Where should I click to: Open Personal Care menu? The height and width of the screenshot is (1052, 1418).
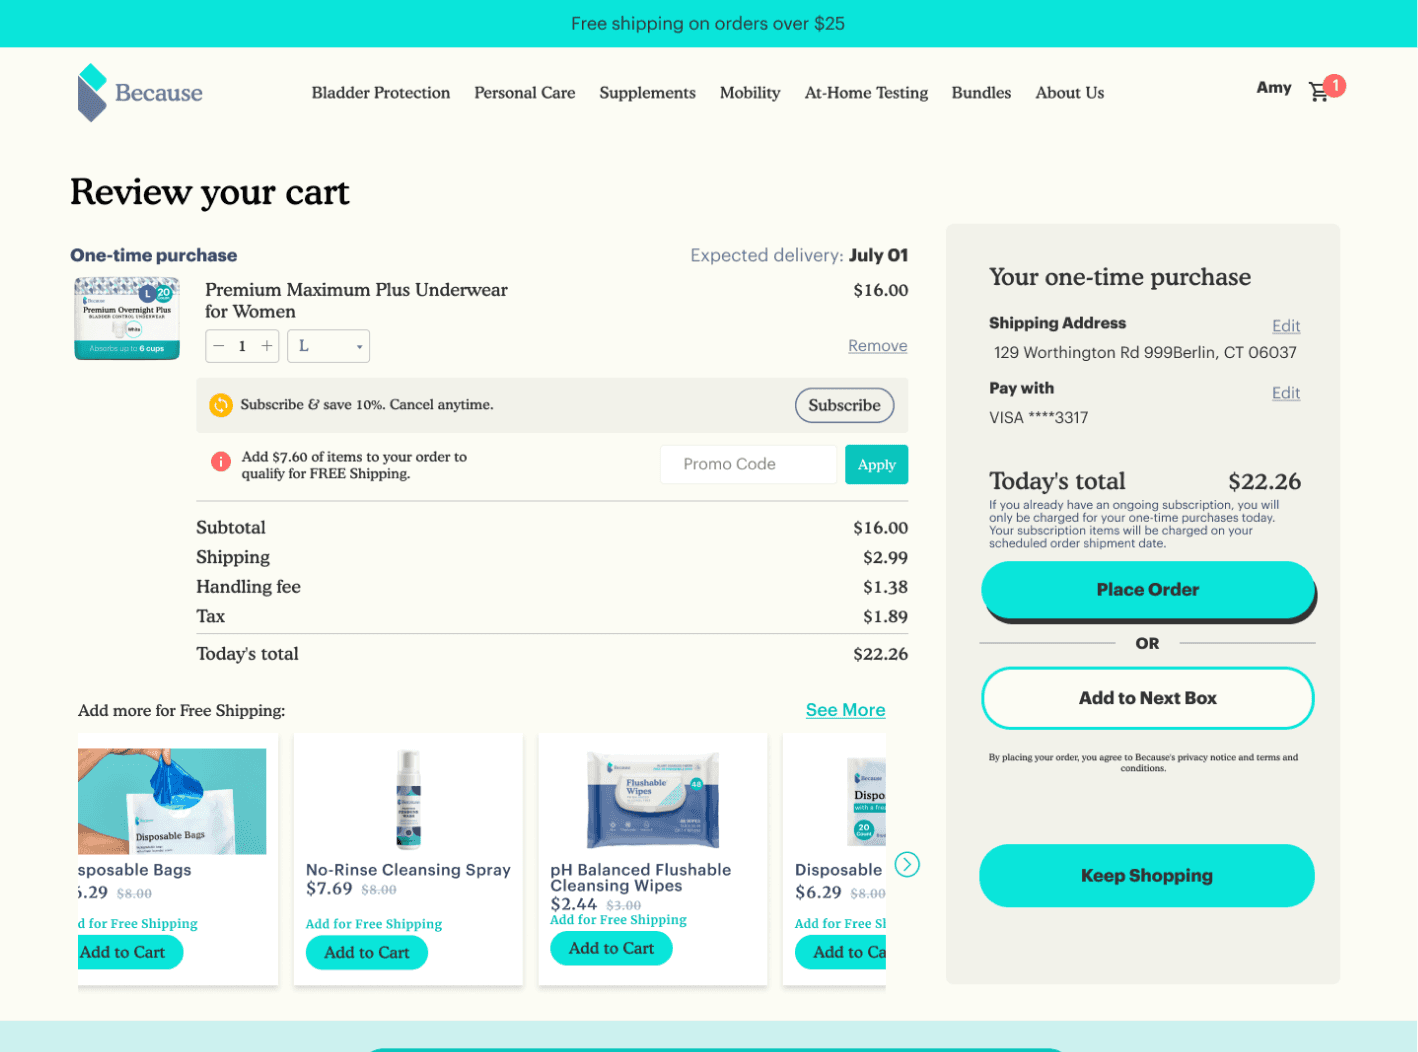click(x=525, y=93)
